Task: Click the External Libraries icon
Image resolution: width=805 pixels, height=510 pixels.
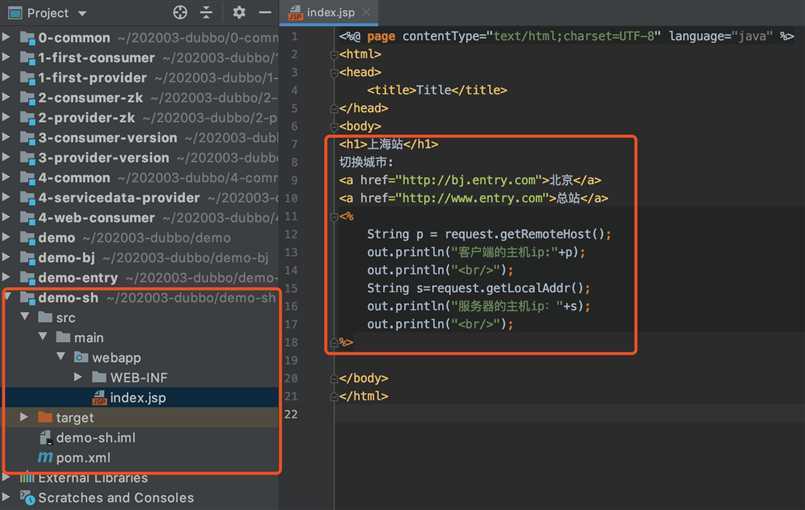Action: point(26,478)
